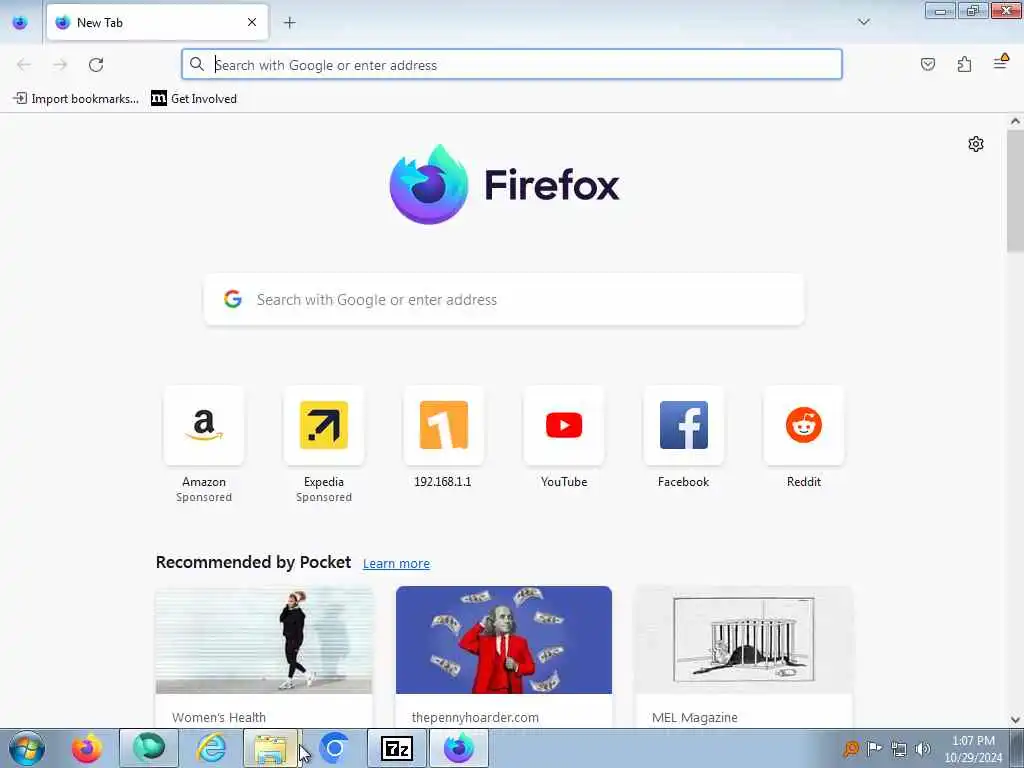The height and width of the screenshot is (768, 1024).
Task: Launch Firefox from the taskbar orange icon
Action: click(x=87, y=748)
